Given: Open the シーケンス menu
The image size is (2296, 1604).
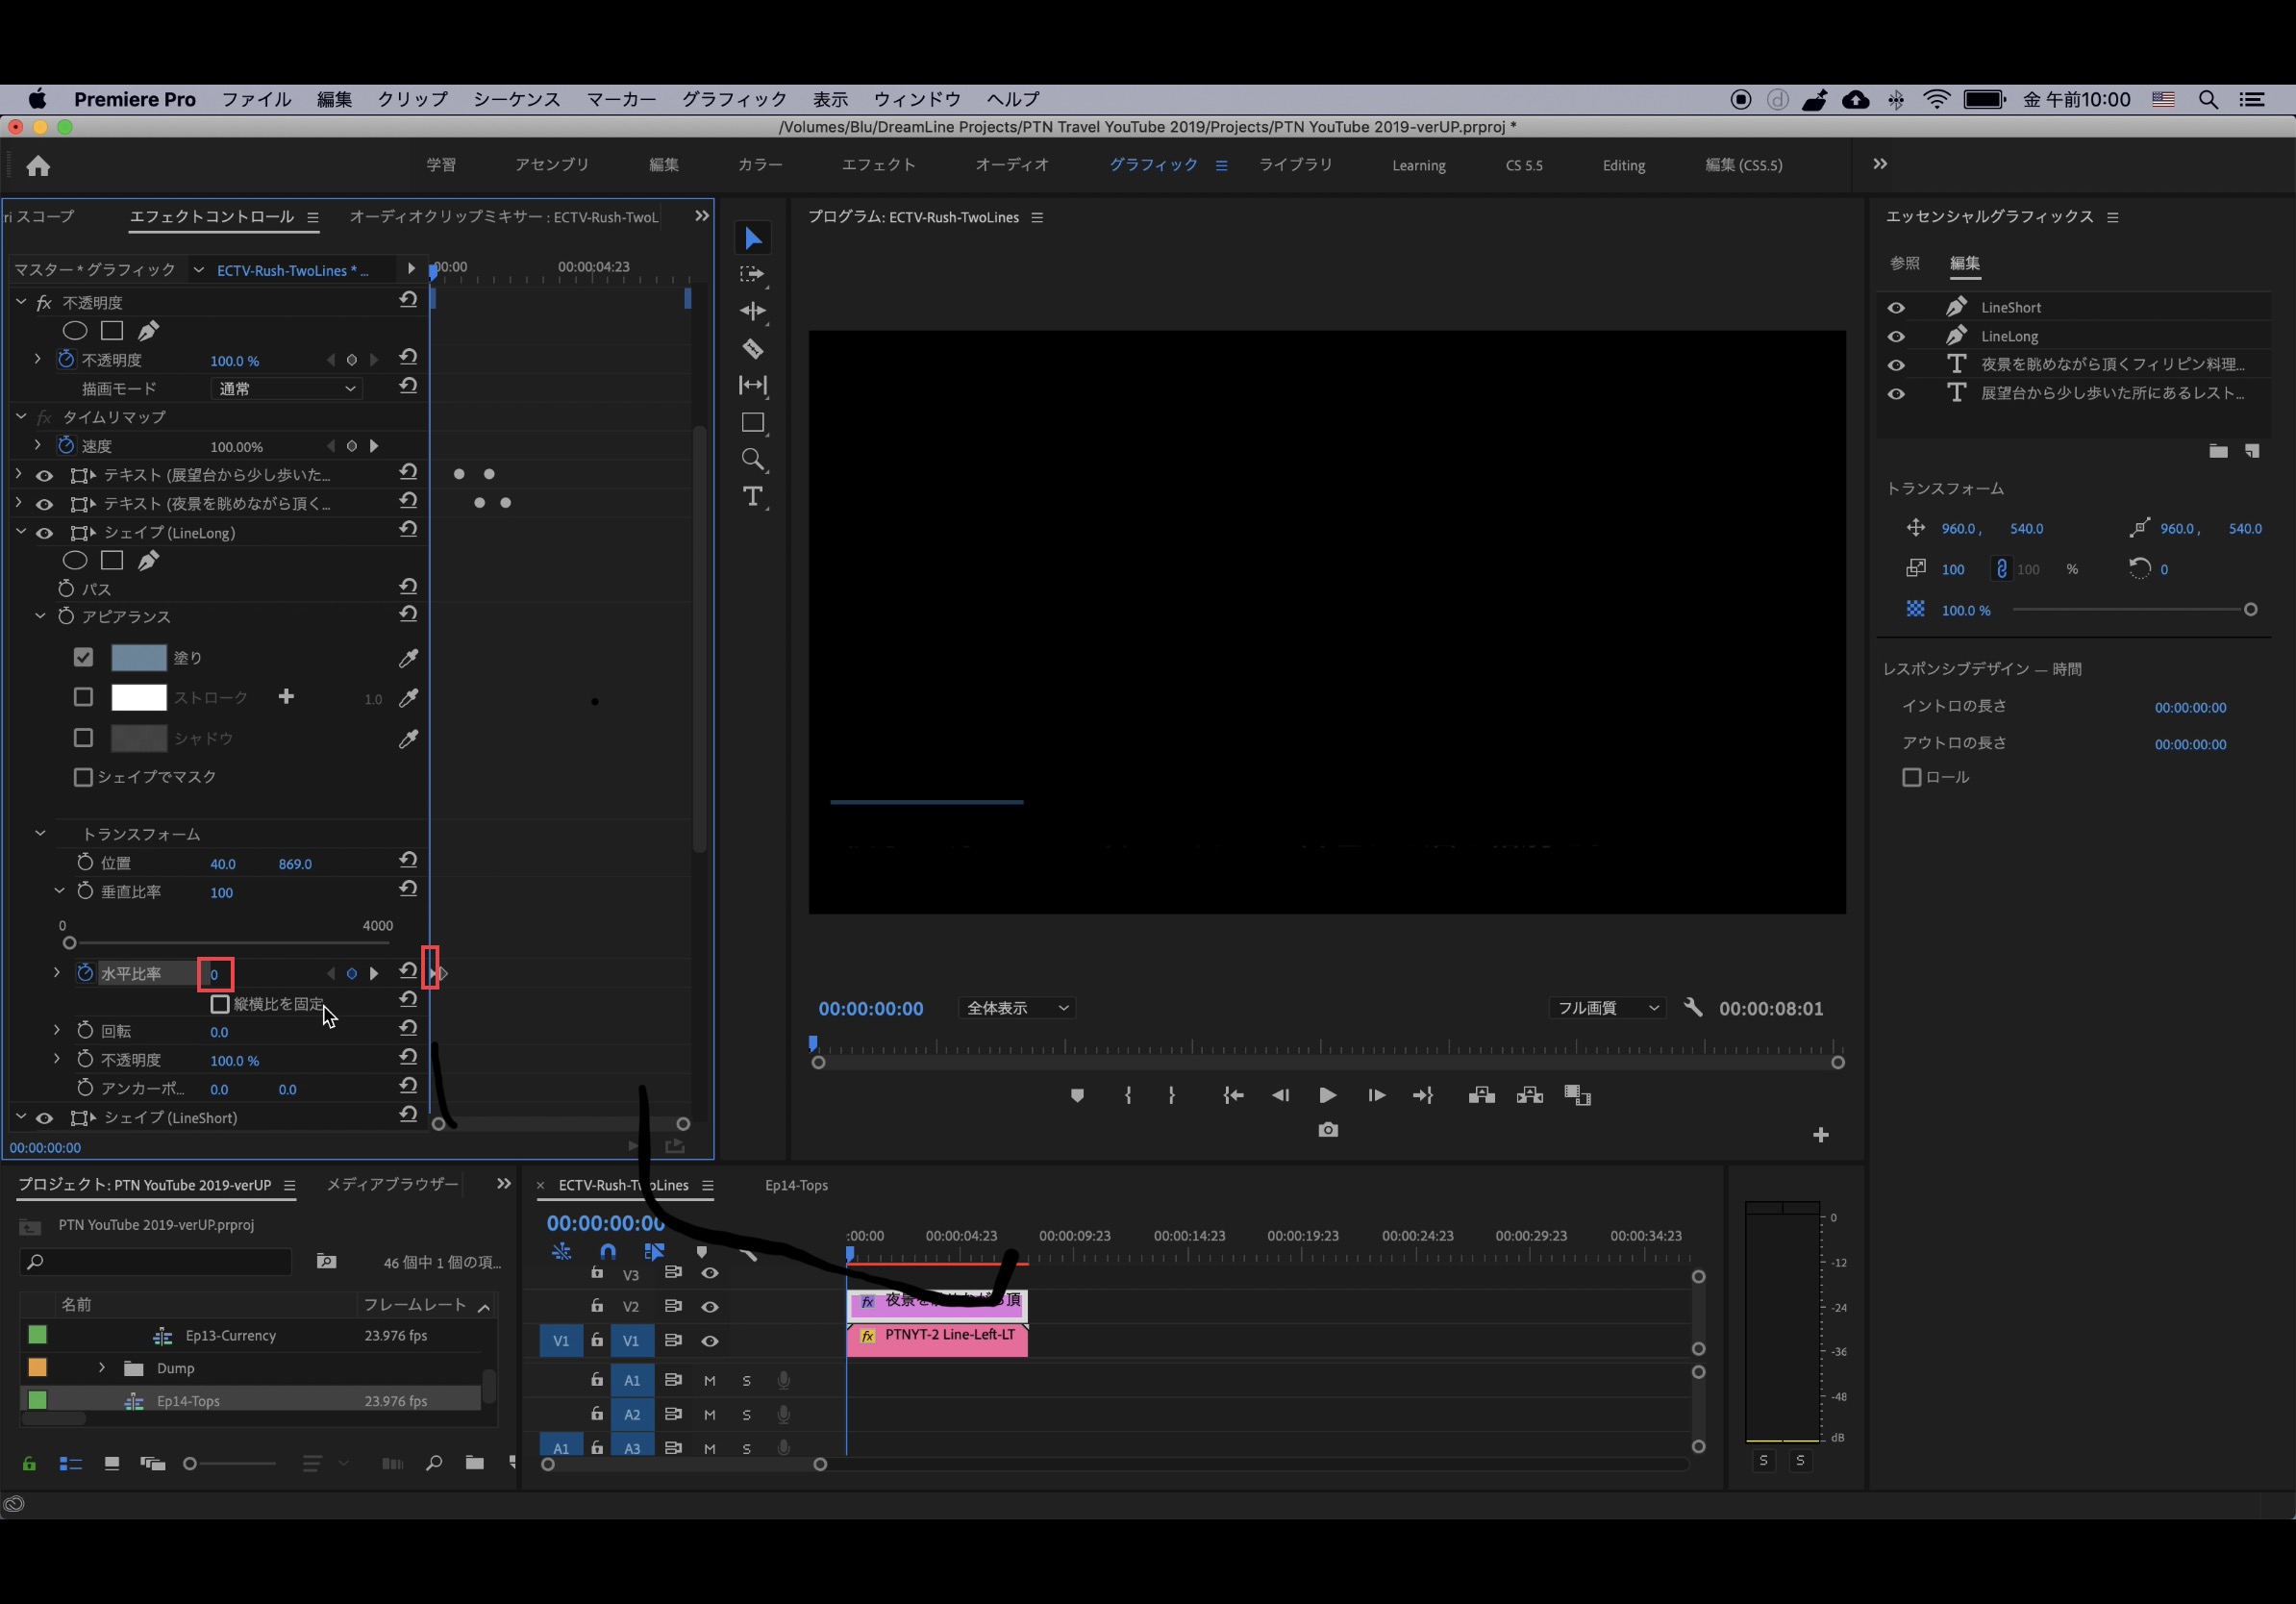Looking at the screenshot, I should click(x=516, y=99).
